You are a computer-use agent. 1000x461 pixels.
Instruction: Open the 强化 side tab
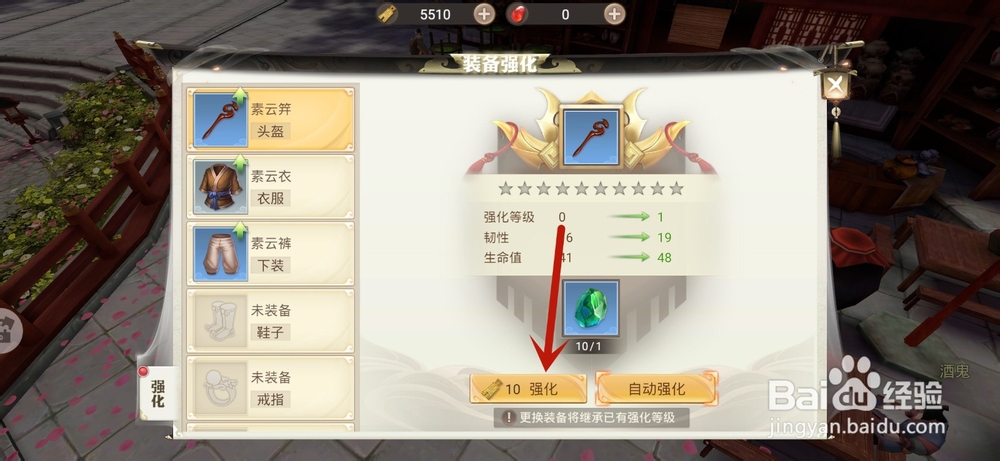pos(158,393)
